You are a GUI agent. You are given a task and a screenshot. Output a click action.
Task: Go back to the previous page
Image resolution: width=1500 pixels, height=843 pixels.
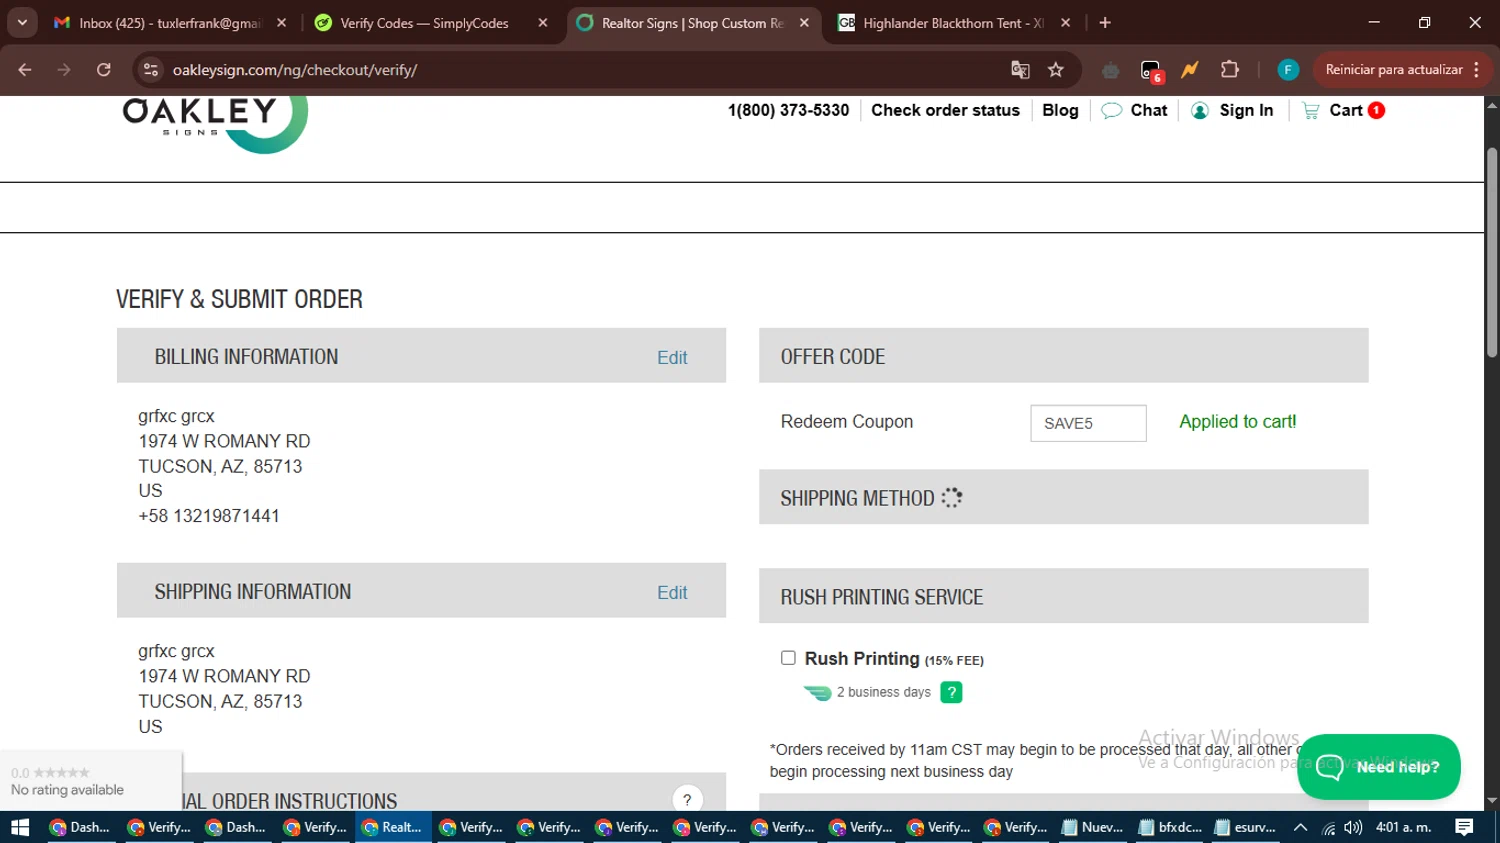pos(25,70)
